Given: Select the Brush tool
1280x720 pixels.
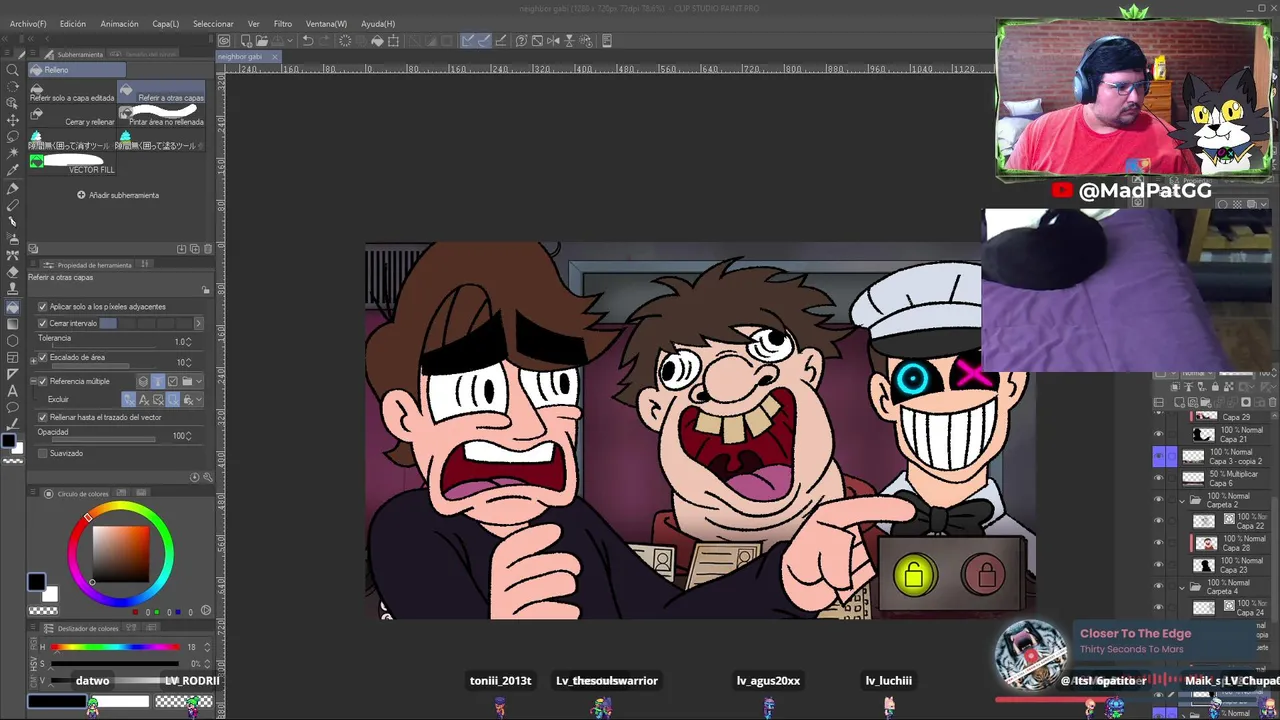Looking at the screenshot, I should coord(13,222).
